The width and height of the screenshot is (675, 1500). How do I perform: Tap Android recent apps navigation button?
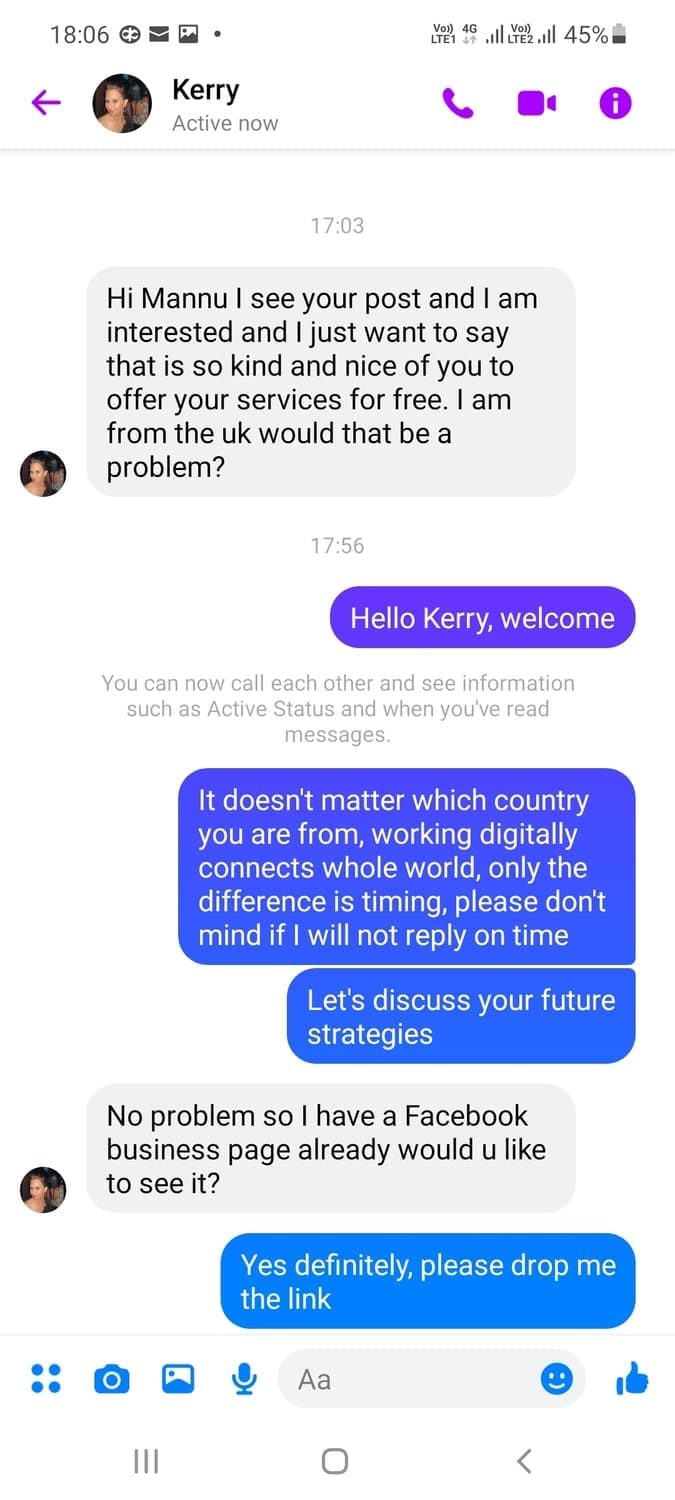click(x=146, y=1461)
